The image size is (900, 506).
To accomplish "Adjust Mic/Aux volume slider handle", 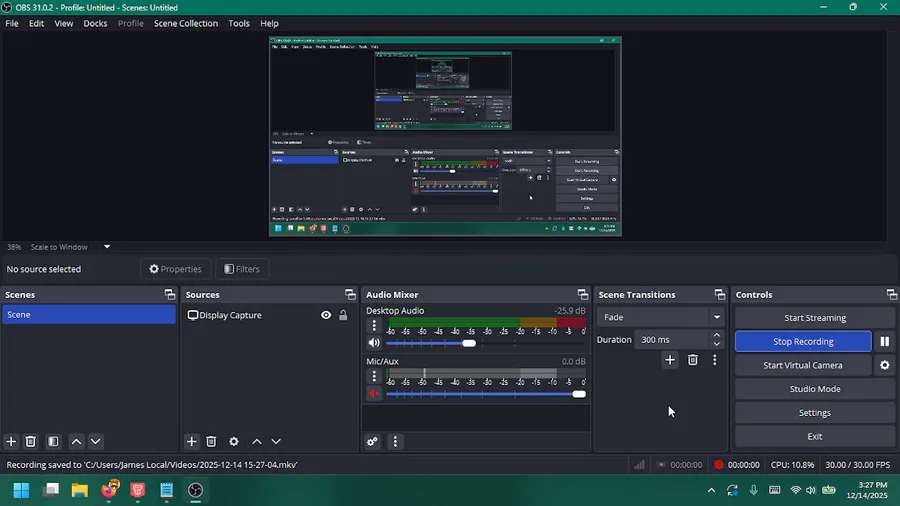I will (579, 394).
